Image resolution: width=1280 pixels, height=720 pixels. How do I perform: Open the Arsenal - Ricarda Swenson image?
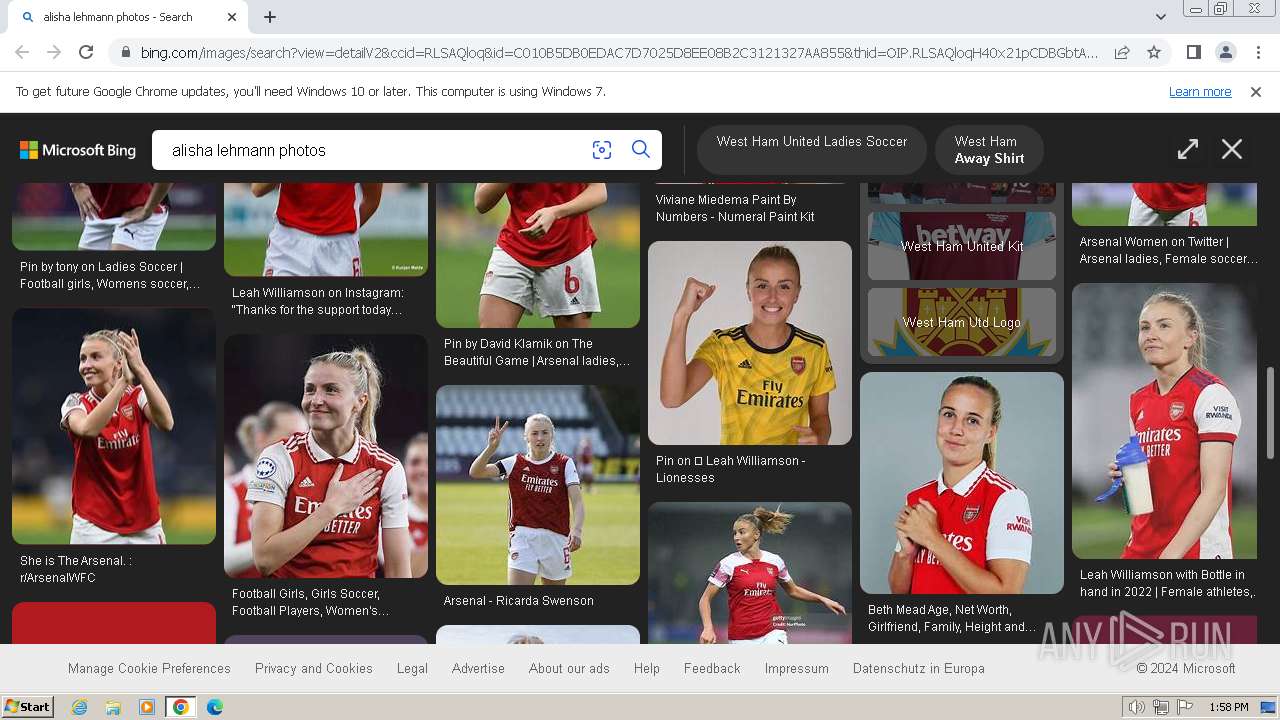click(x=538, y=485)
